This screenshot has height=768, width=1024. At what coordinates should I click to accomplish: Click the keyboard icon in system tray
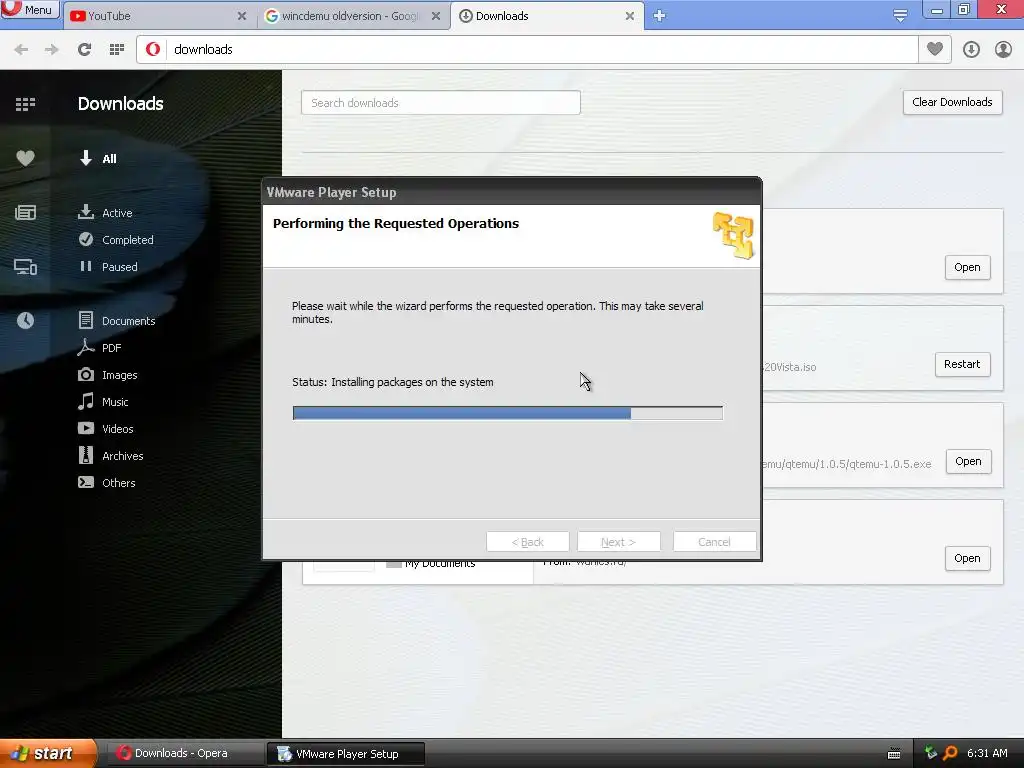tap(894, 754)
